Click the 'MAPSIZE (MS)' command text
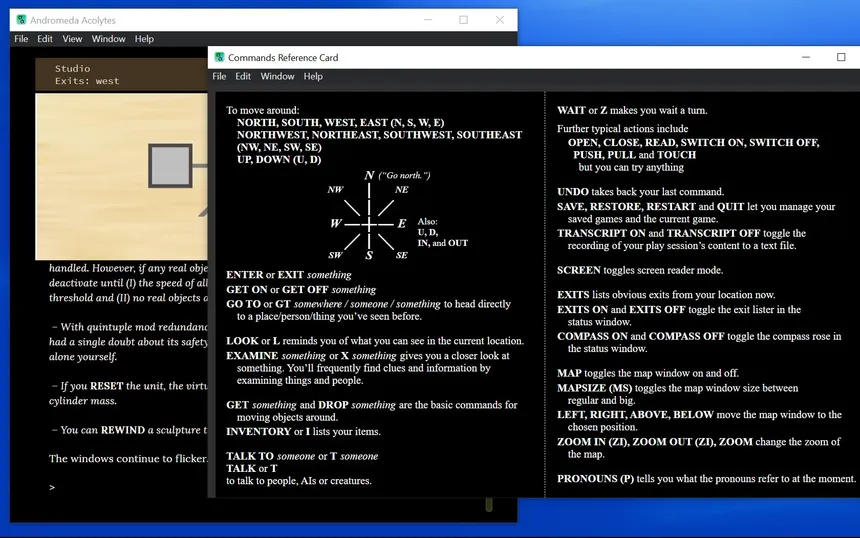The image size is (860, 538). pyautogui.click(x=594, y=388)
